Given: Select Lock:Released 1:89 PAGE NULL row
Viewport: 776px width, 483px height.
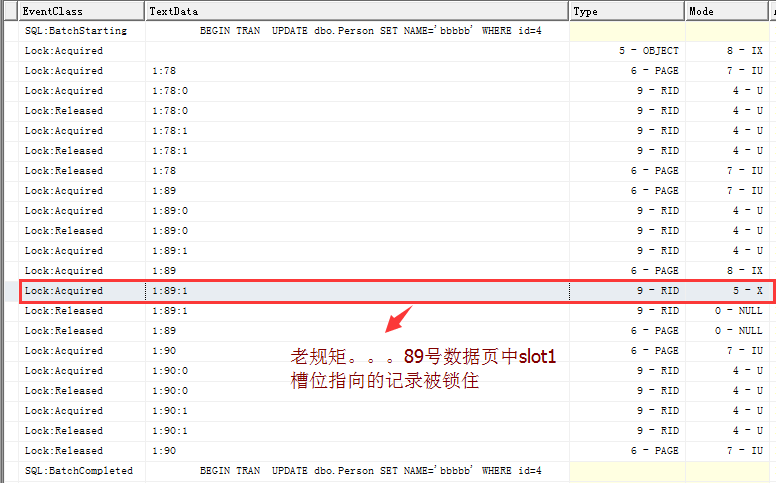Looking at the screenshot, I should [x=394, y=331].
